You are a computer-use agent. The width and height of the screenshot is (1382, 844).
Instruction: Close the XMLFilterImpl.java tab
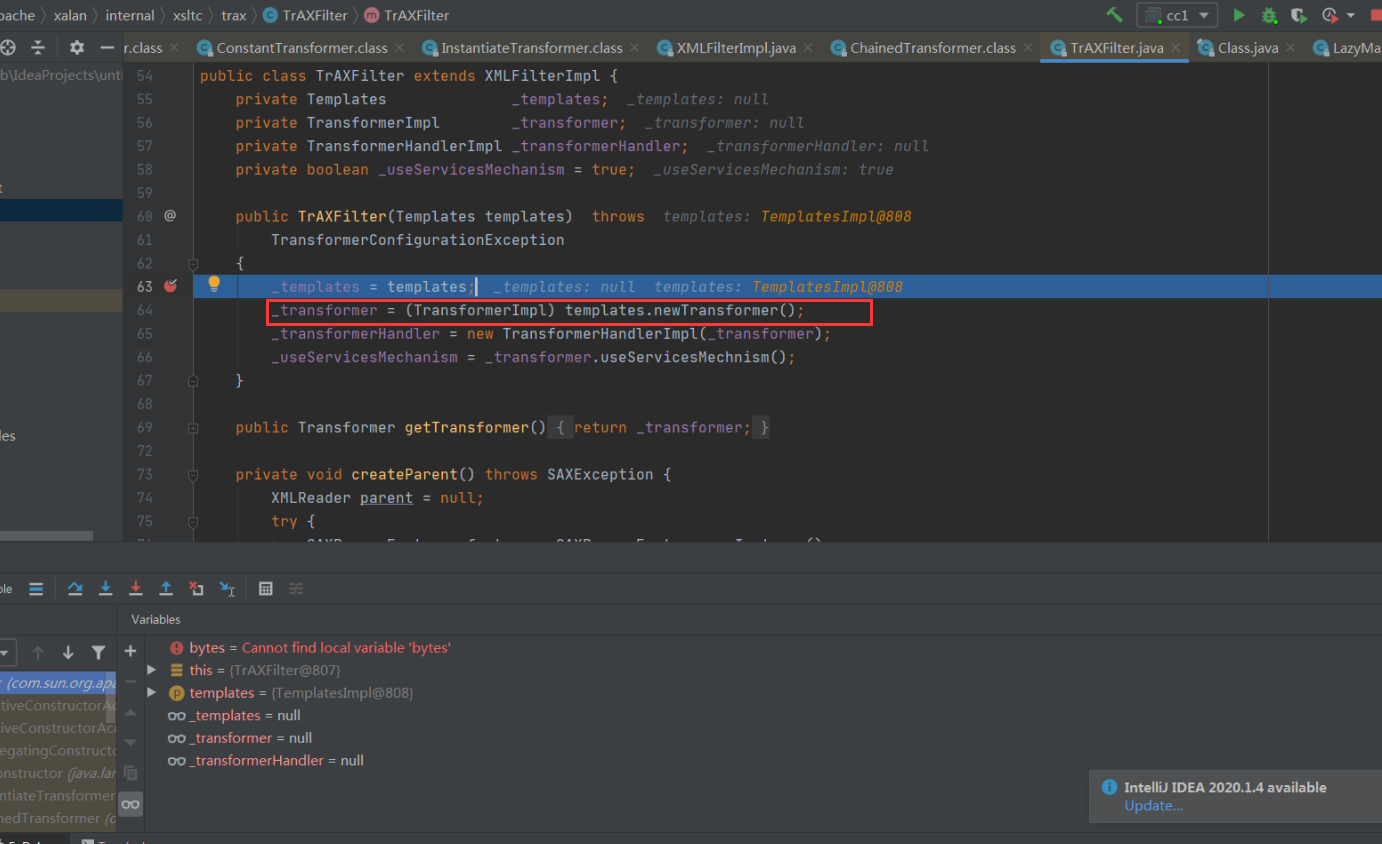coord(809,47)
